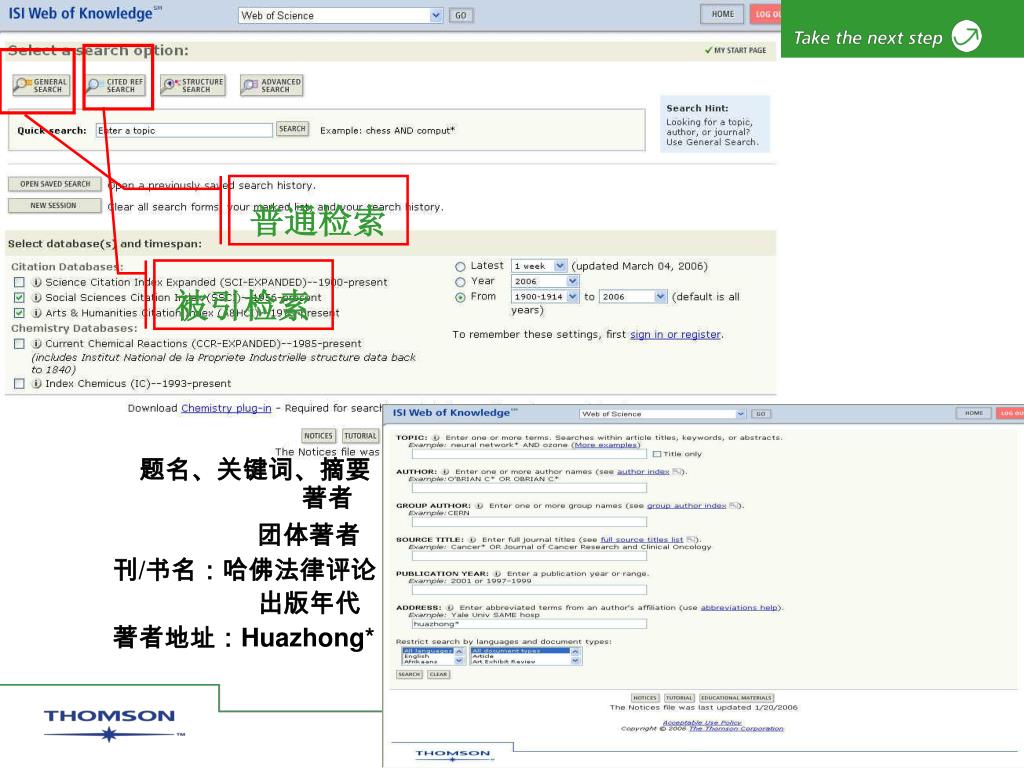Click the MY START PAGE checkmark link

pyautogui.click(x=735, y=50)
